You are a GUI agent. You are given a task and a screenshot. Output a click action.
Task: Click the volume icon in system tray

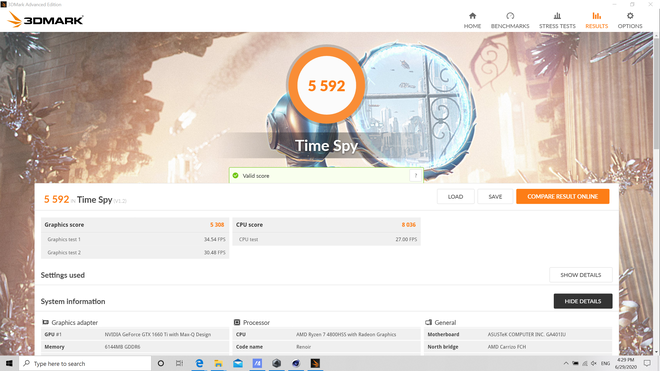point(593,363)
